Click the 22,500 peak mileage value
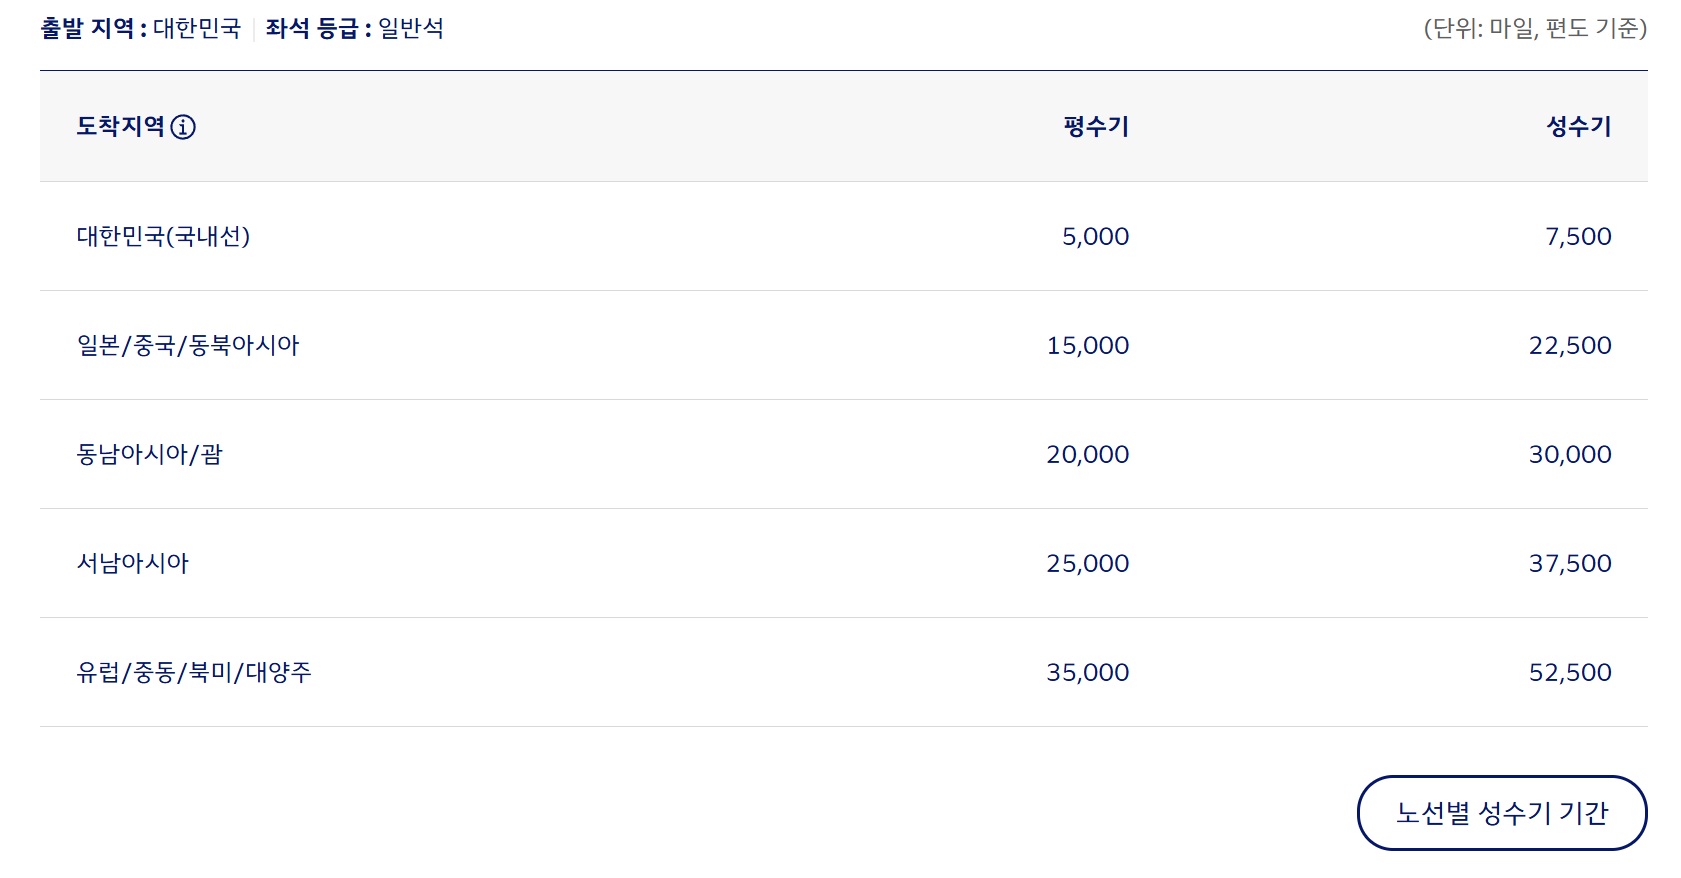The image size is (1681, 878). pos(1570,346)
